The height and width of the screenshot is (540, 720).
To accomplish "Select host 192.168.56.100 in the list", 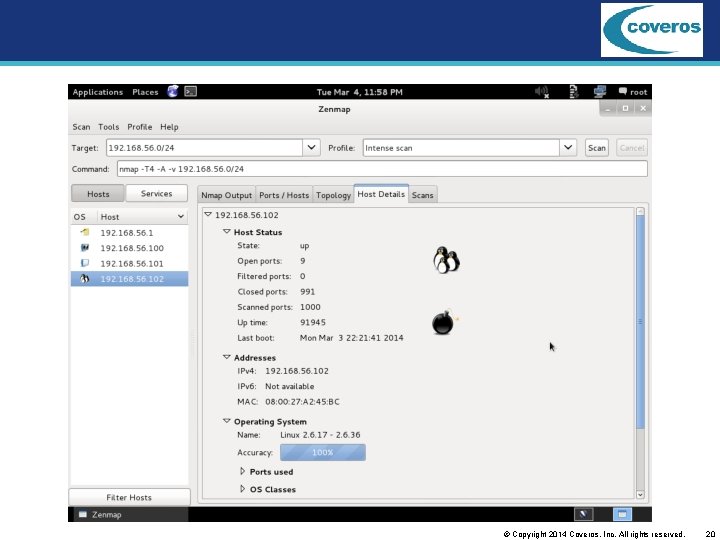I will 129,248.
